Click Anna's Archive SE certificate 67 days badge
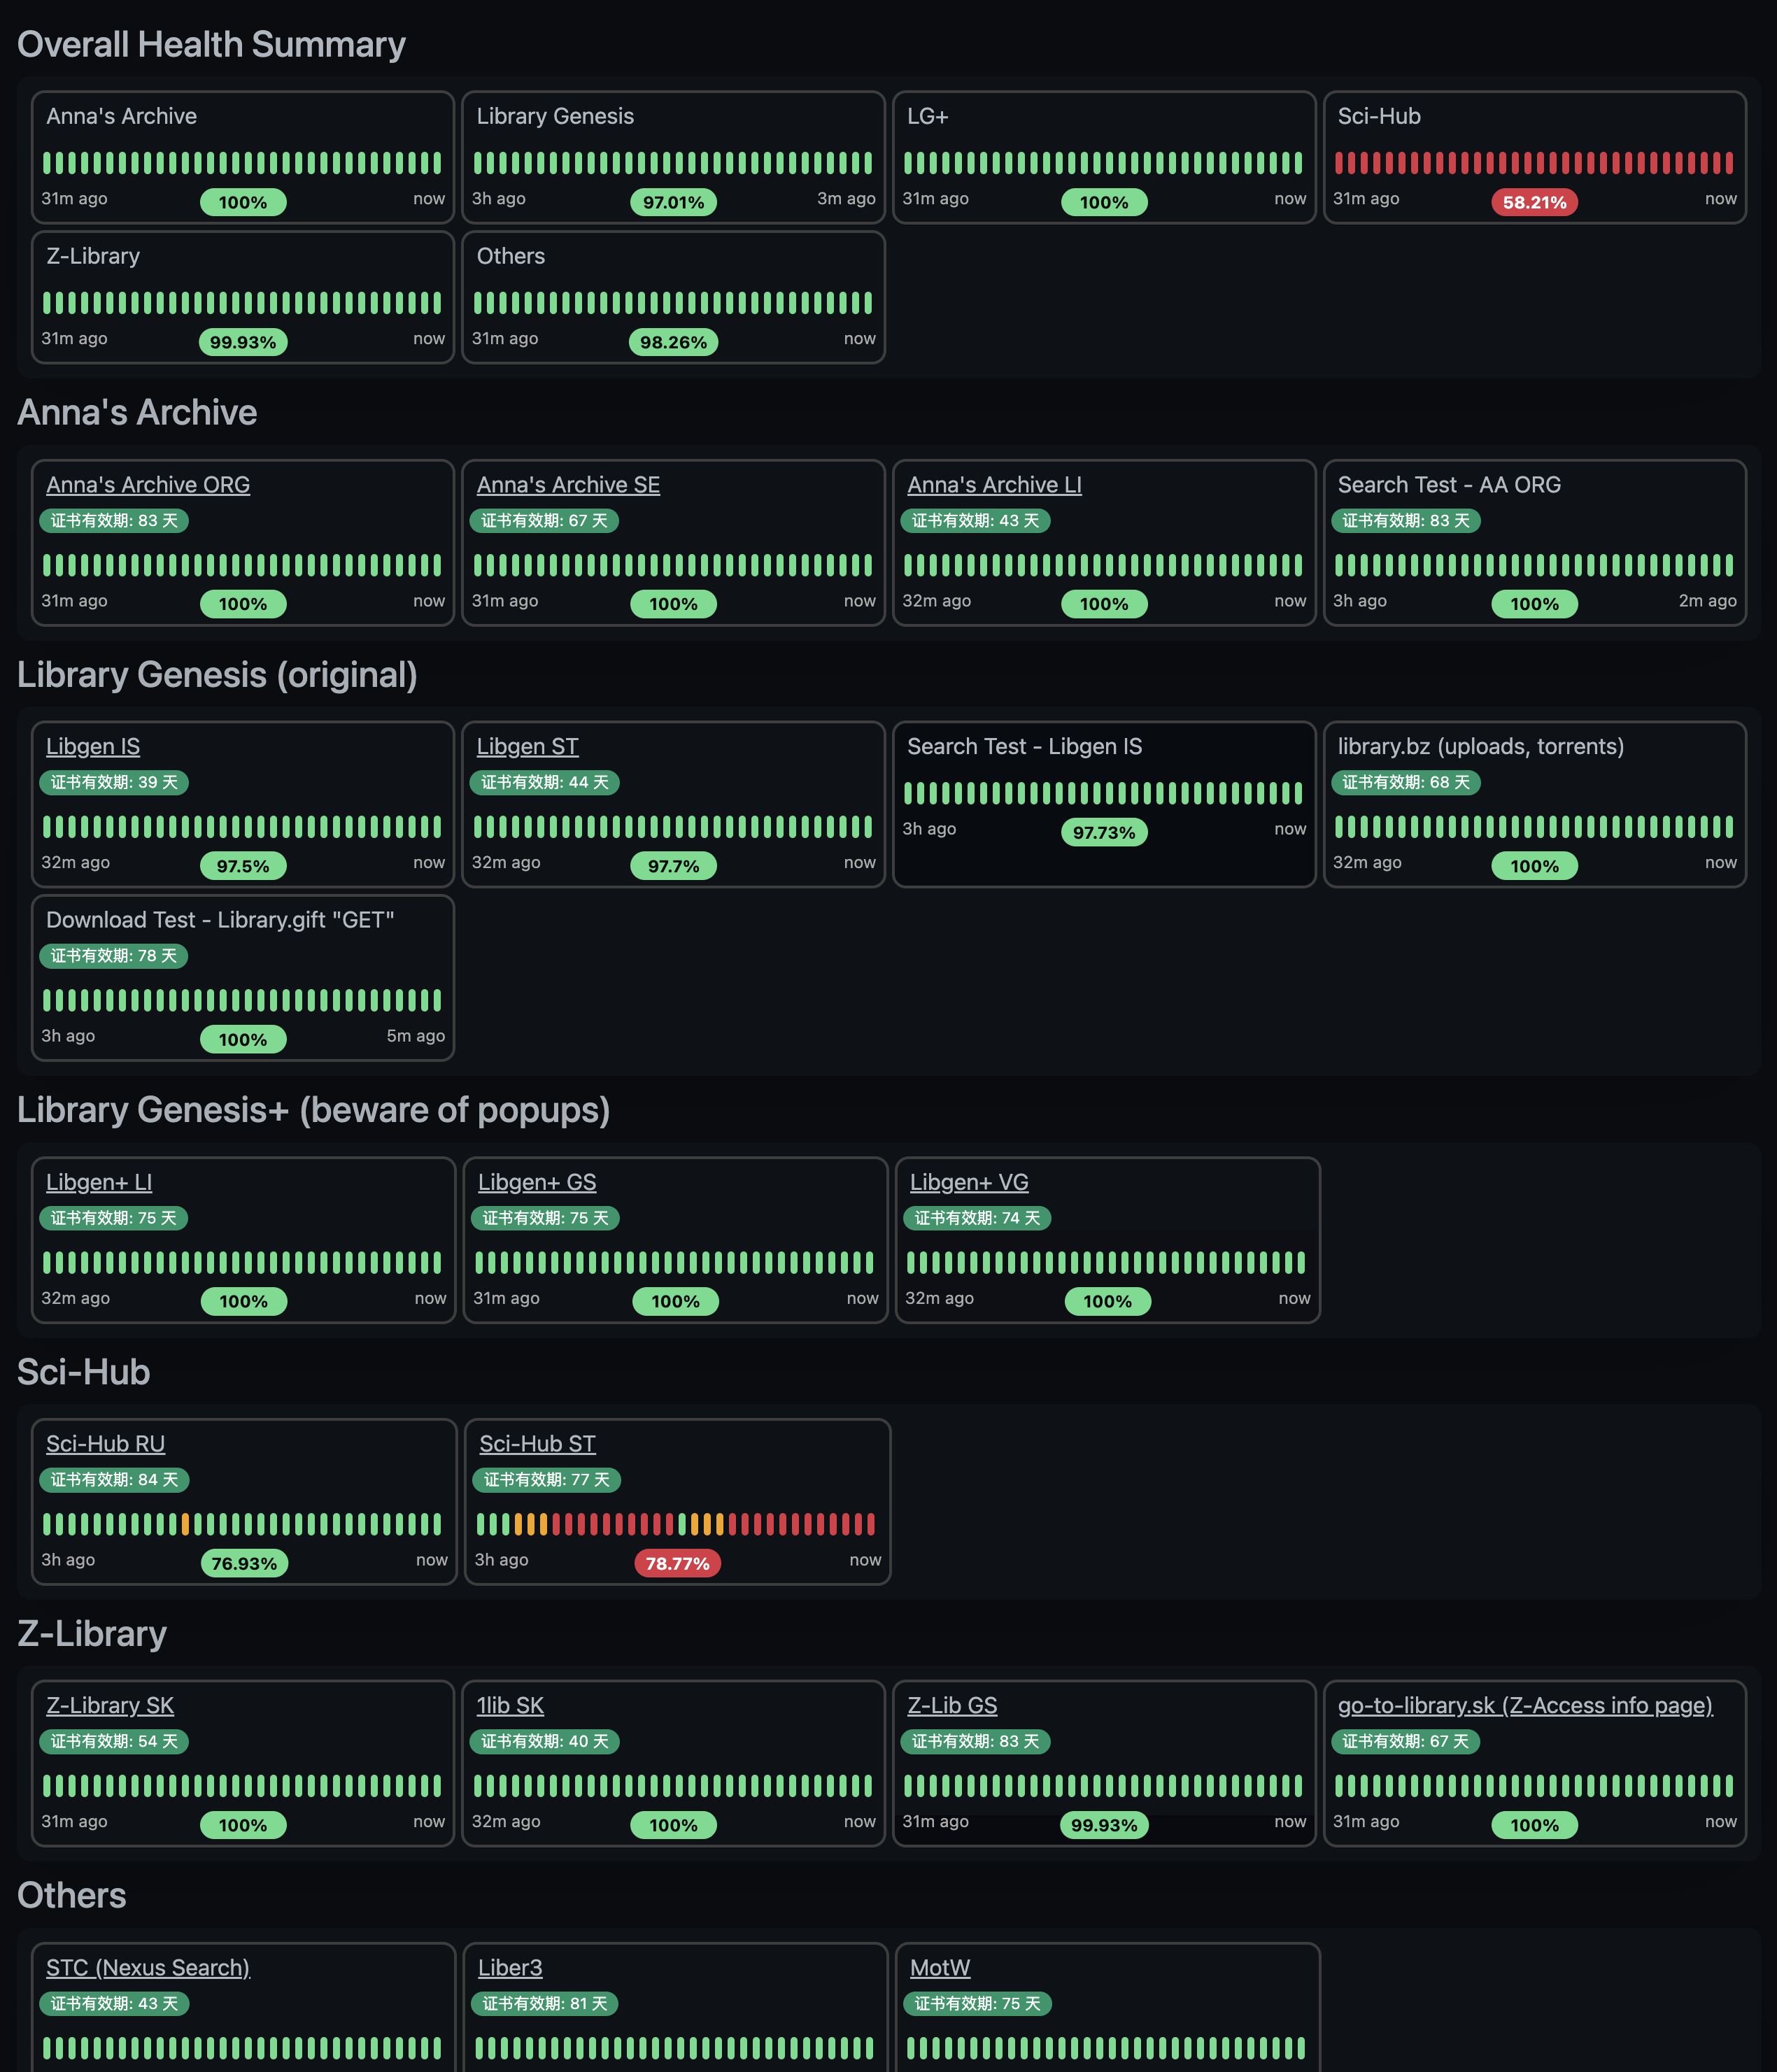The image size is (1777, 2072). (544, 521)
